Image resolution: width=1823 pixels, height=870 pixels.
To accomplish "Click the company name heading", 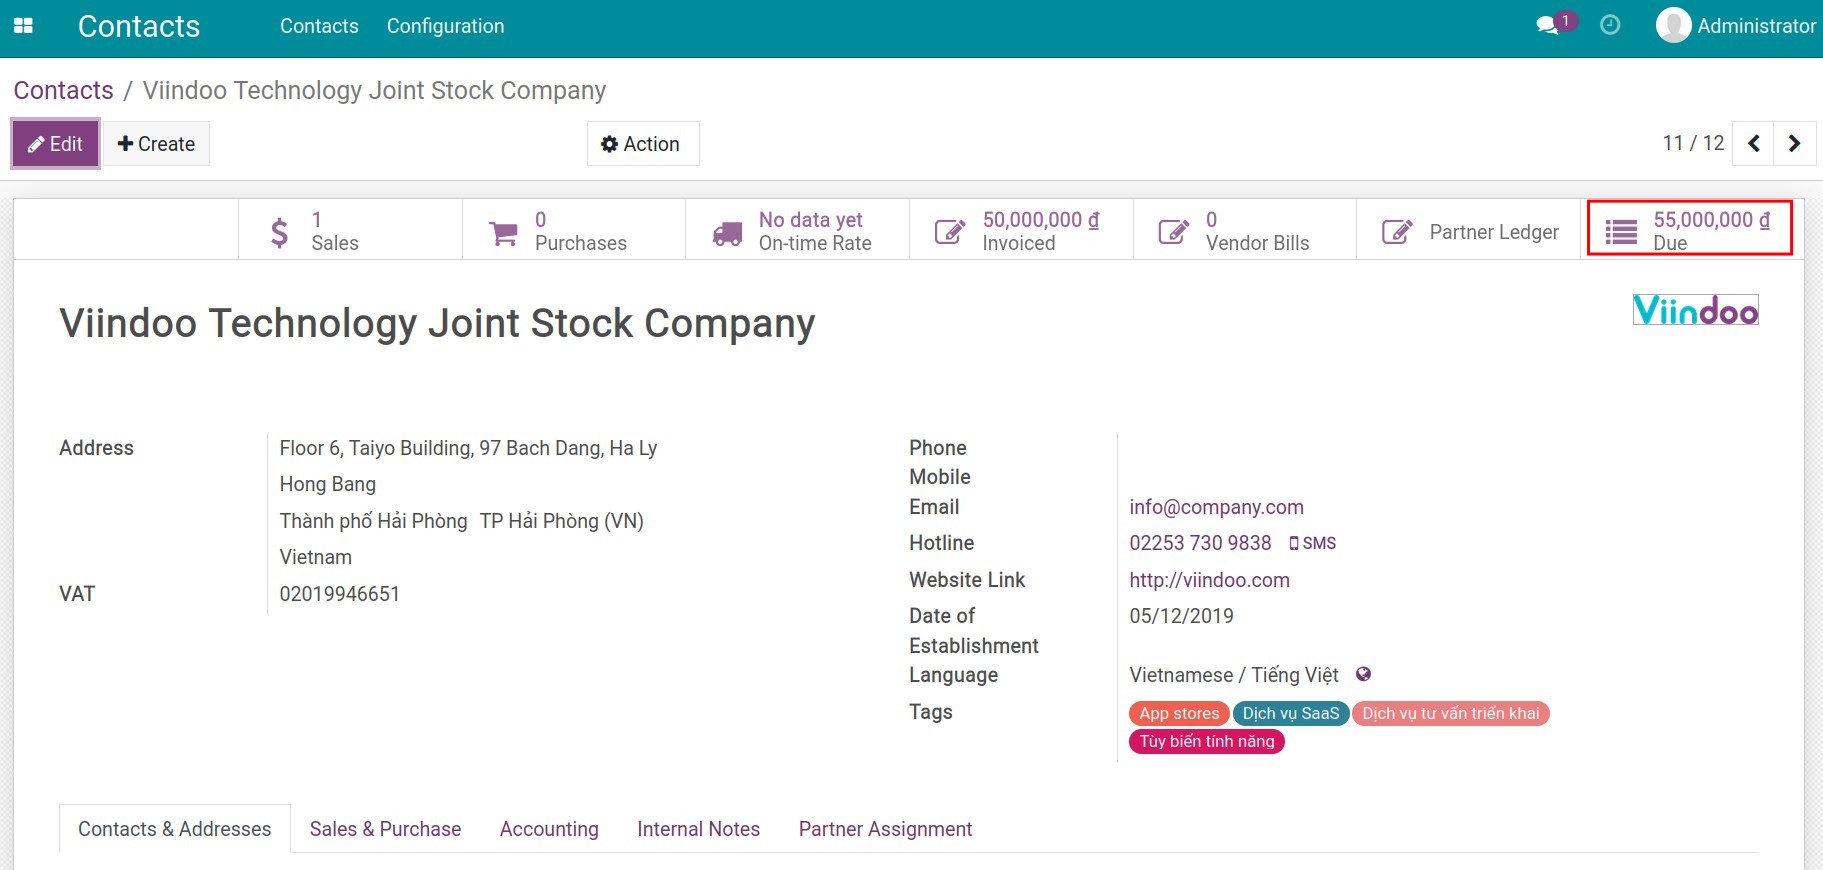I will point(437,324).
